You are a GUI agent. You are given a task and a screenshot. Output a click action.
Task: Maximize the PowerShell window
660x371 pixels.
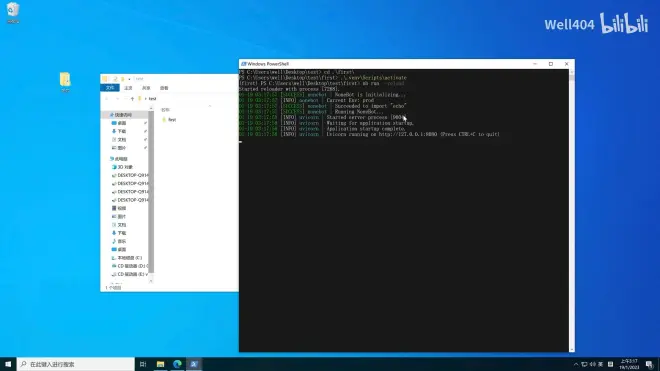(x=551, y=64)
